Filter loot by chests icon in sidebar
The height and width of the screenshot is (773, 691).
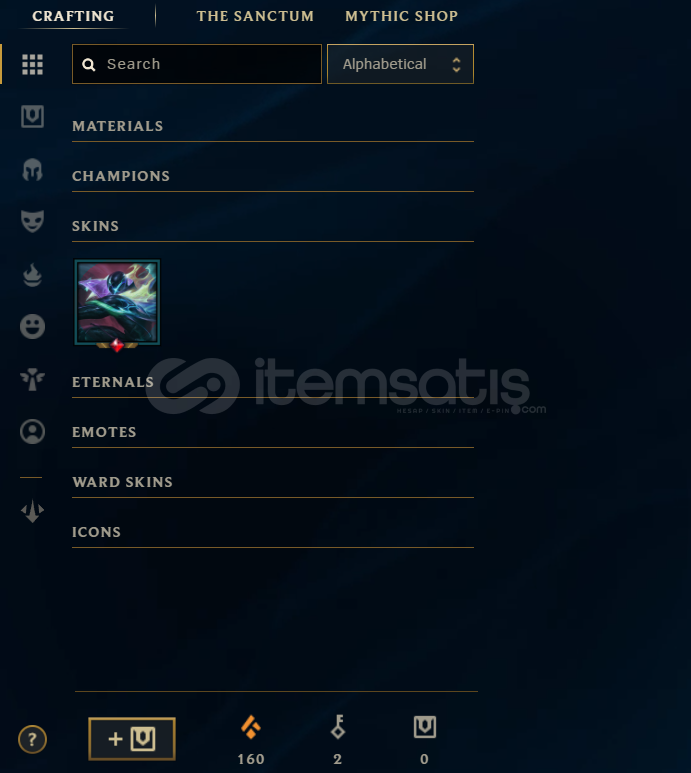click(x=33, y=117)
